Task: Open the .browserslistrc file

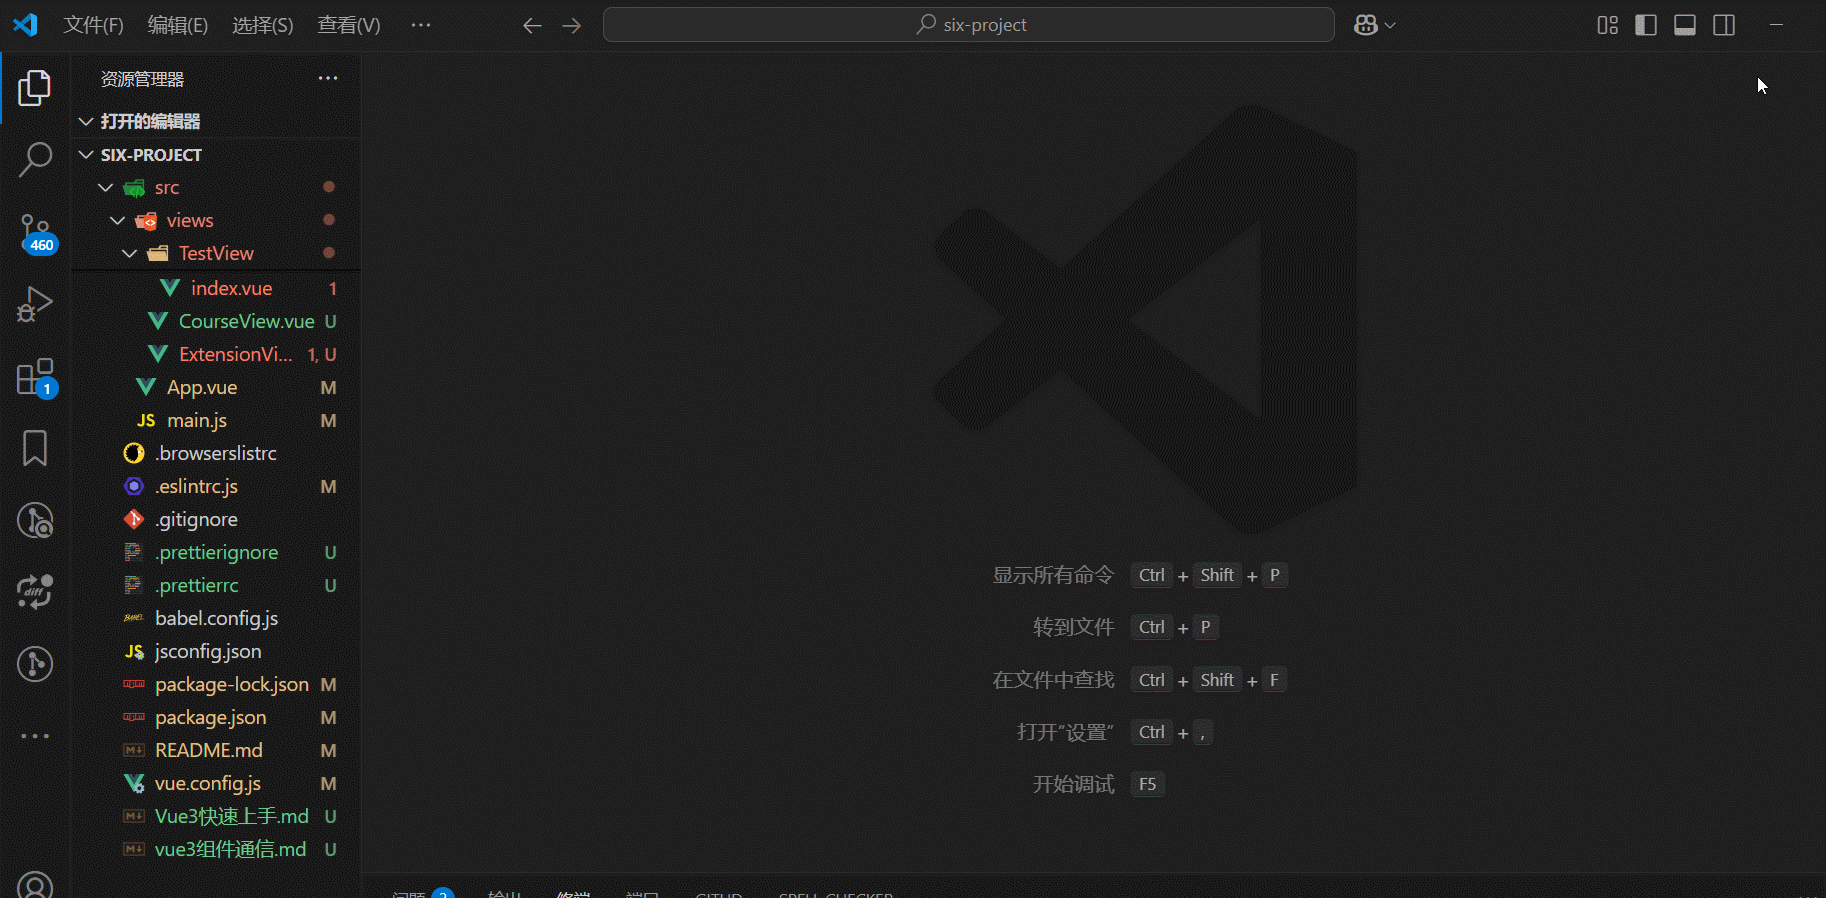Action: pos(216,453)
